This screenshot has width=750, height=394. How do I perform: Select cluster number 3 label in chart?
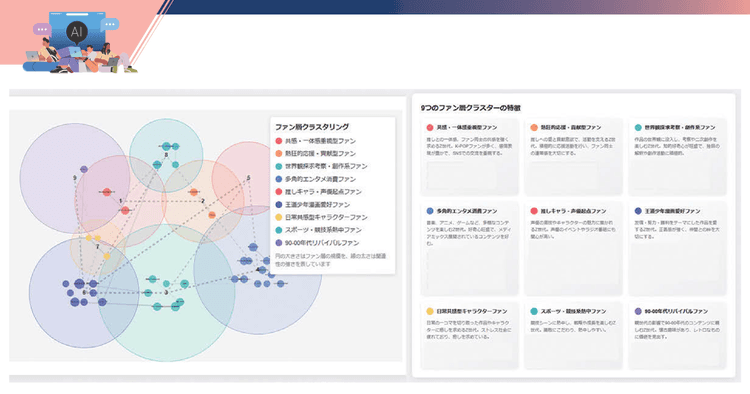pyautogui.click(x=166, y=292)
